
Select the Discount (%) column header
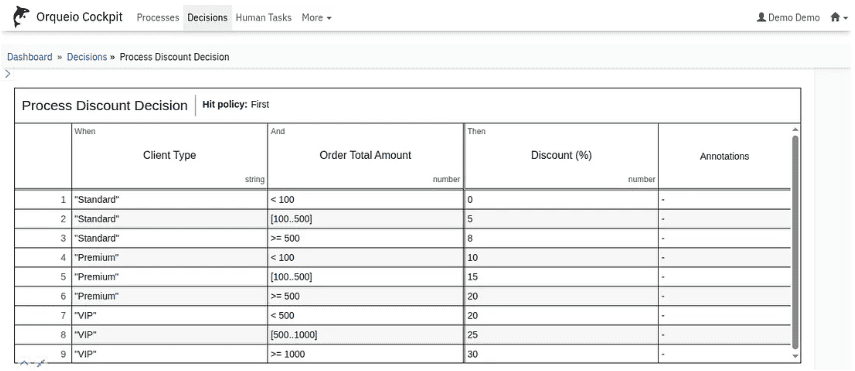(x=561, y=155)
